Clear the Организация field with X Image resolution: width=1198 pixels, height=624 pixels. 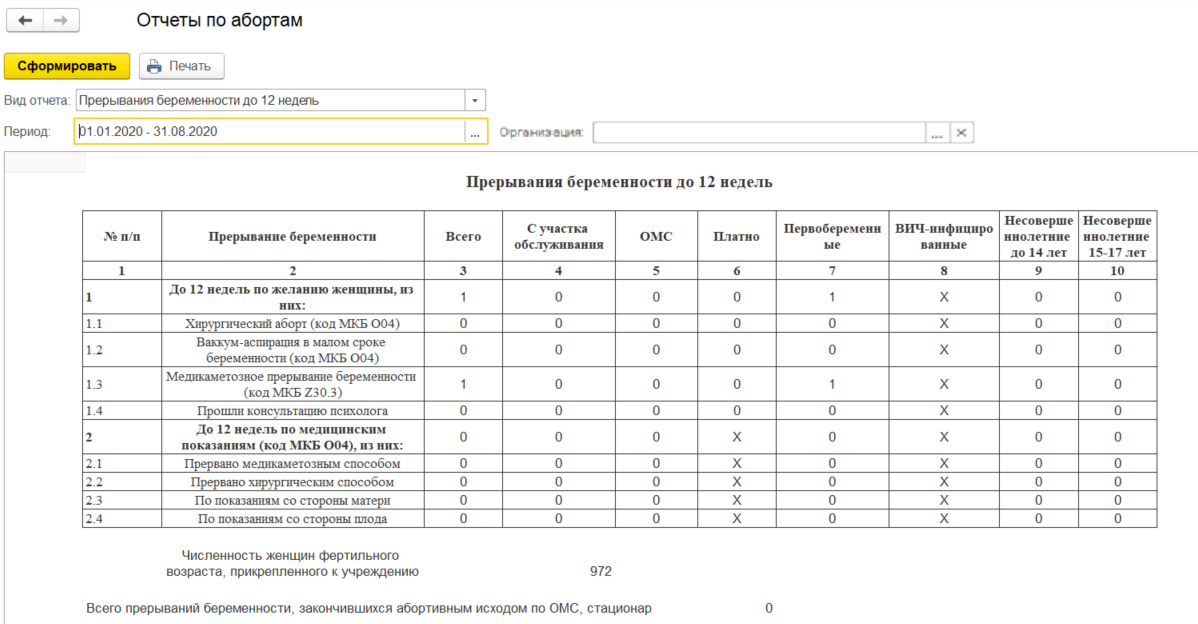point(961,132)
